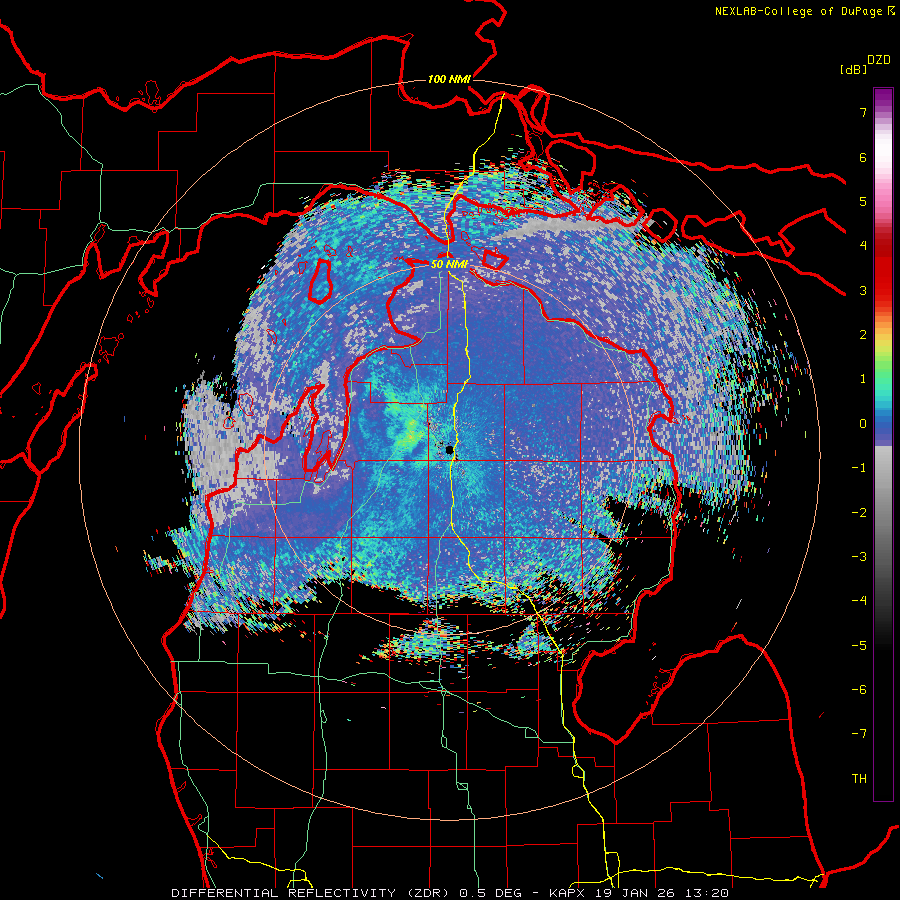
Task: Click the DZD legend title
Action: pyautogui.click(x=879, y=60)
